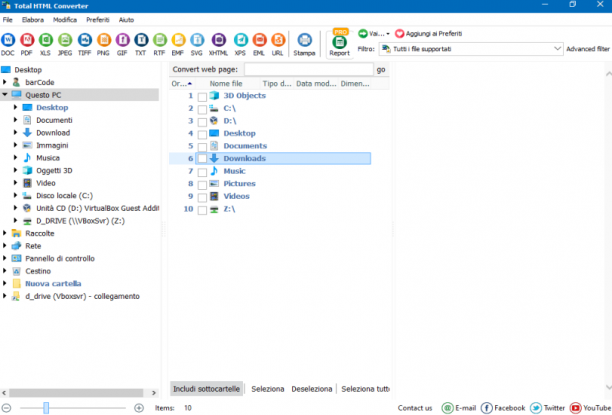The height and width of the screenshot is (415, 612).
Task: Enable the Videos row checkbox
Action: [202, 197]
